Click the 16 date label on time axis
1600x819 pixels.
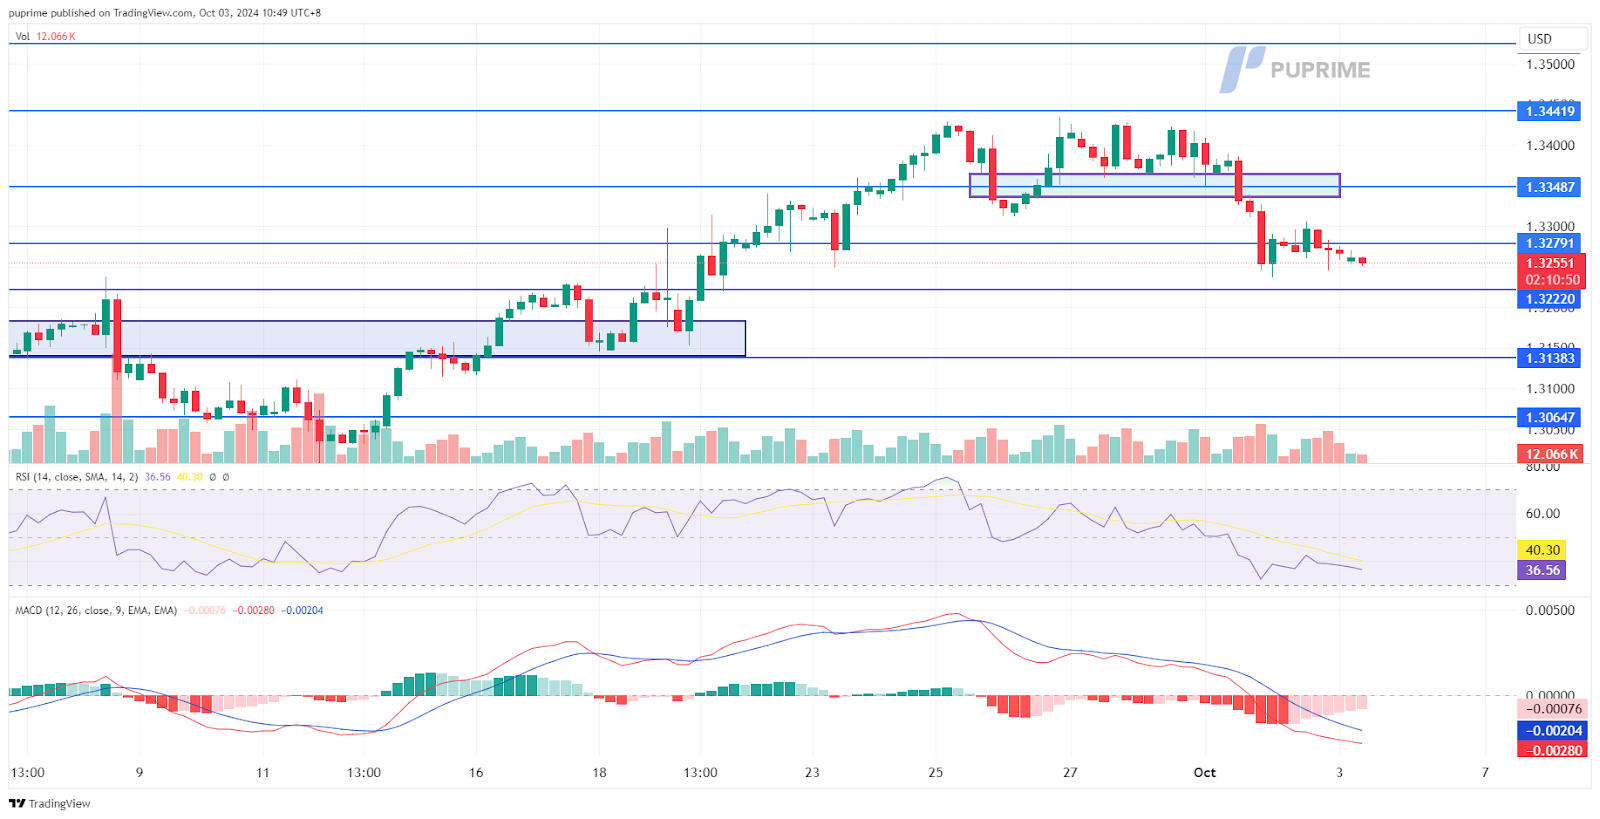[476, 772]
